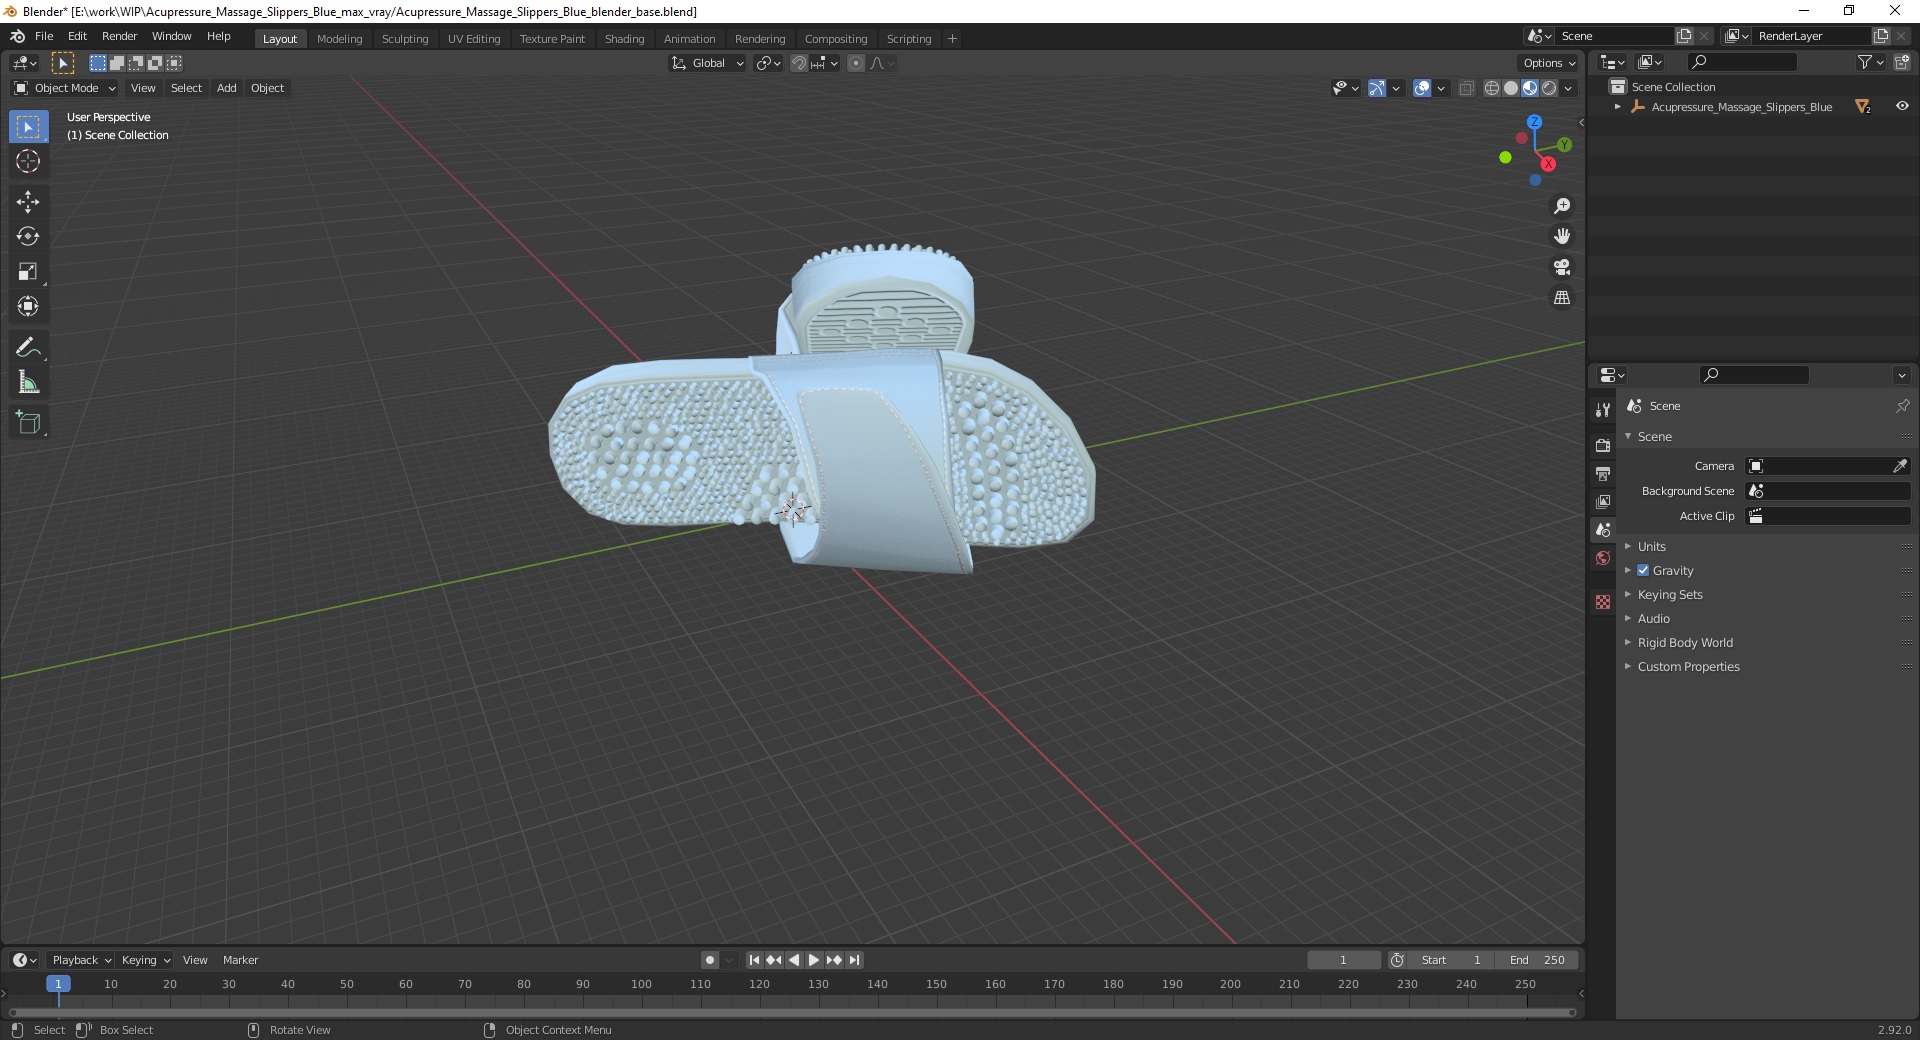Click the pan view hand icon
1920x1040 pixels.
tap(1561, 237)
